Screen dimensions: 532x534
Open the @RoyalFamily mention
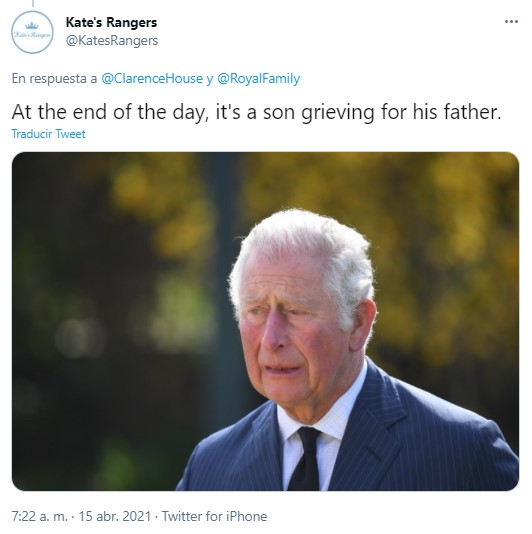[x=259, y=79]
